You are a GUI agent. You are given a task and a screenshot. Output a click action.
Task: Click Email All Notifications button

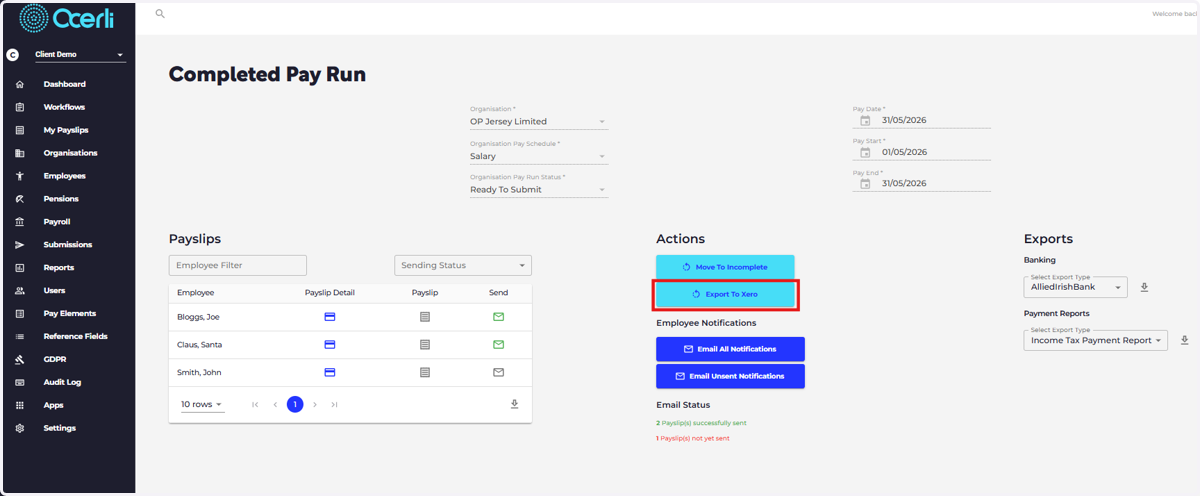pos(730,349)
